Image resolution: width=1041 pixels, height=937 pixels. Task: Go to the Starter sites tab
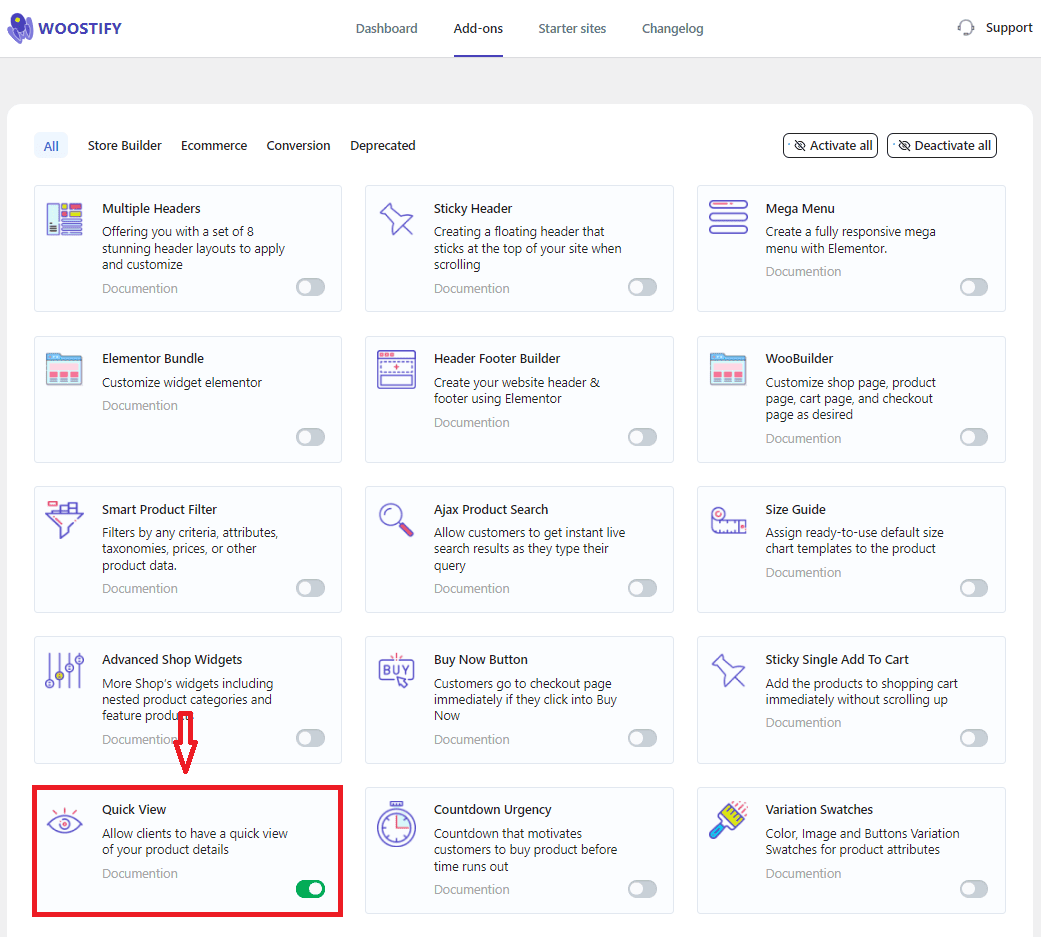572,29
